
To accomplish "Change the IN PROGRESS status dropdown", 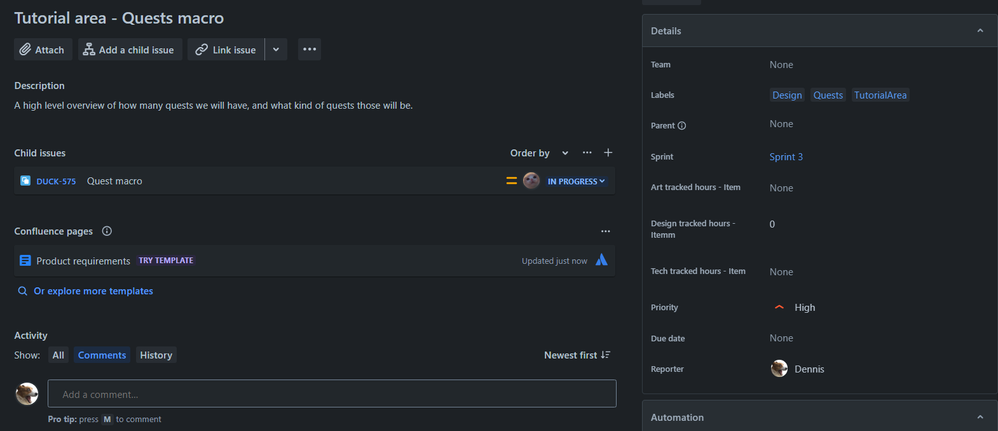I will 576,181.
